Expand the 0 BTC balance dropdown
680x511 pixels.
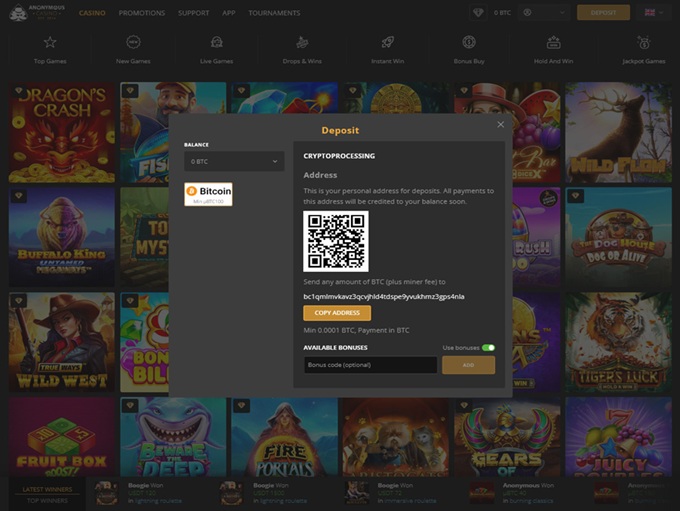click(234, 161)
